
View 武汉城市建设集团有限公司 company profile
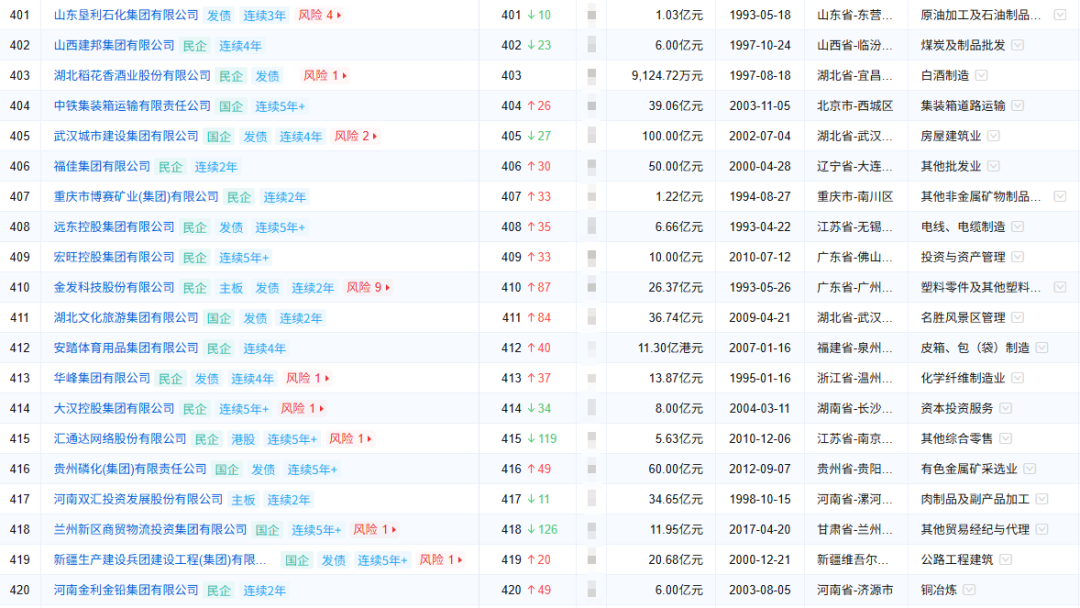[x=126, y=136]
